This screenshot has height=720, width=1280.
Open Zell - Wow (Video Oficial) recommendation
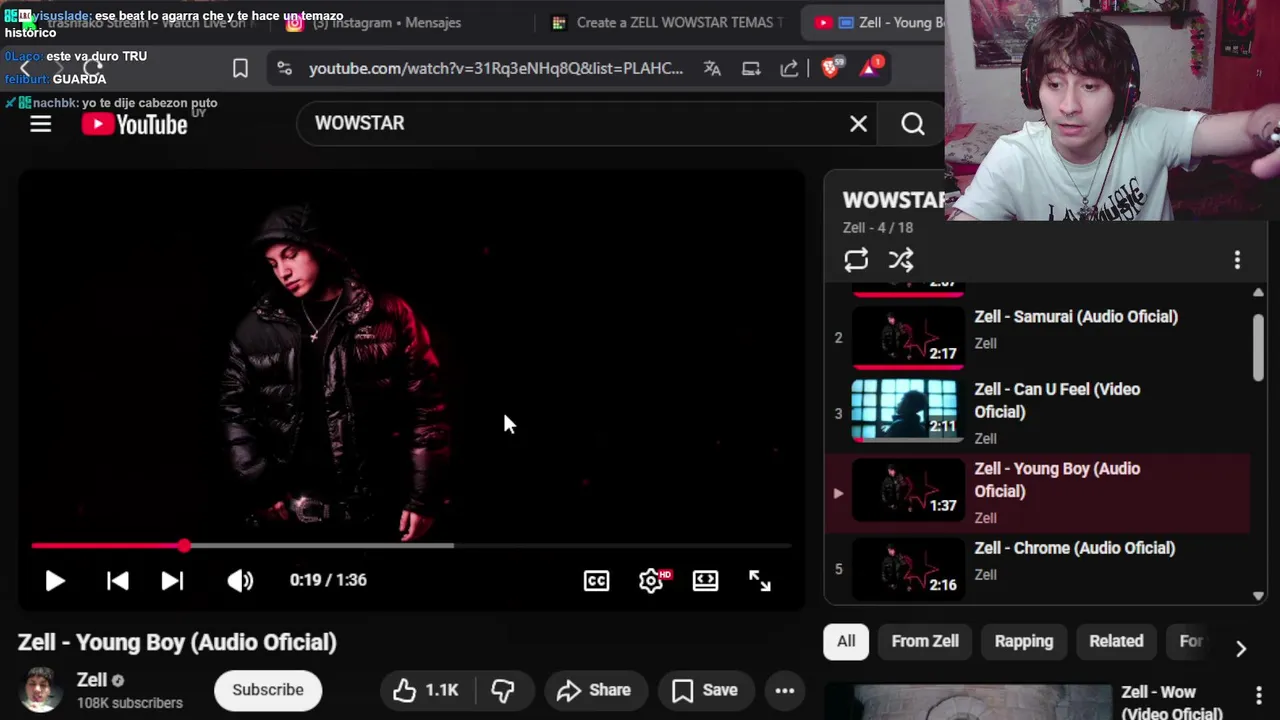coord(1171,702)
